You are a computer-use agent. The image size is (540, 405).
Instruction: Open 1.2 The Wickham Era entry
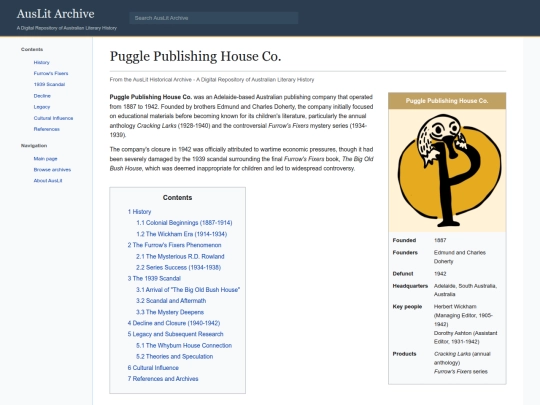point(181,234)
